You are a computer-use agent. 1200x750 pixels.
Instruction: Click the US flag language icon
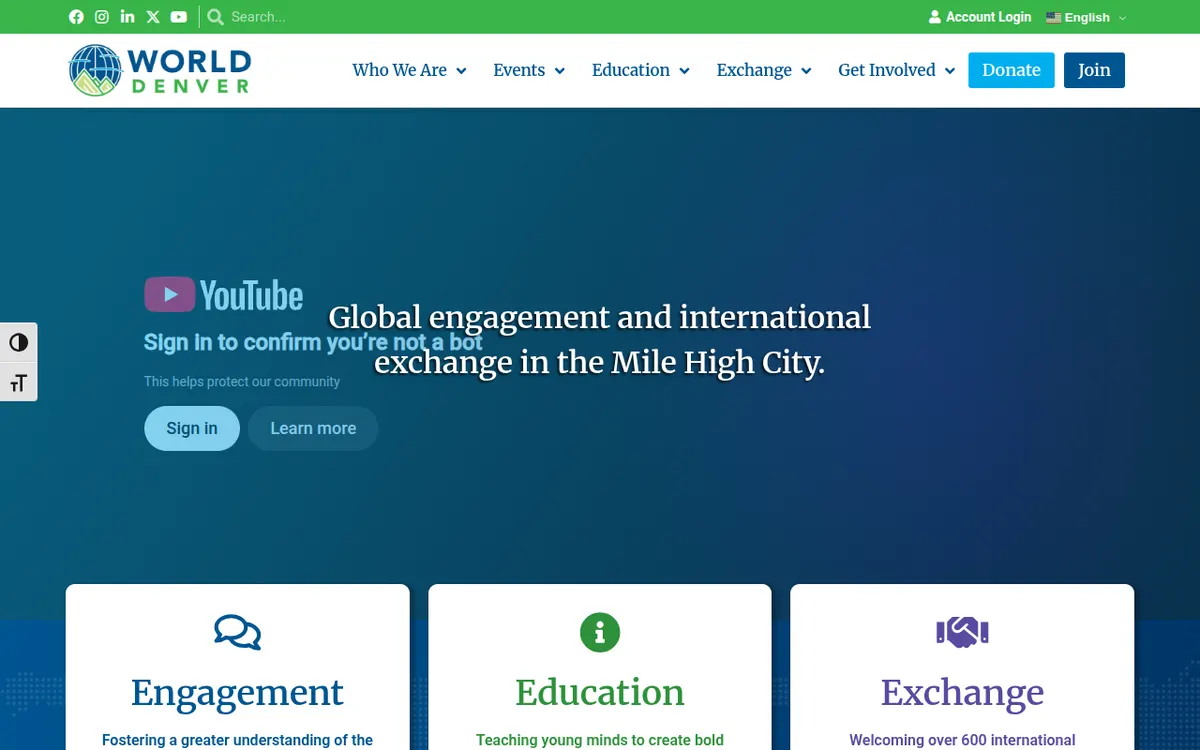pos(1053,17)
